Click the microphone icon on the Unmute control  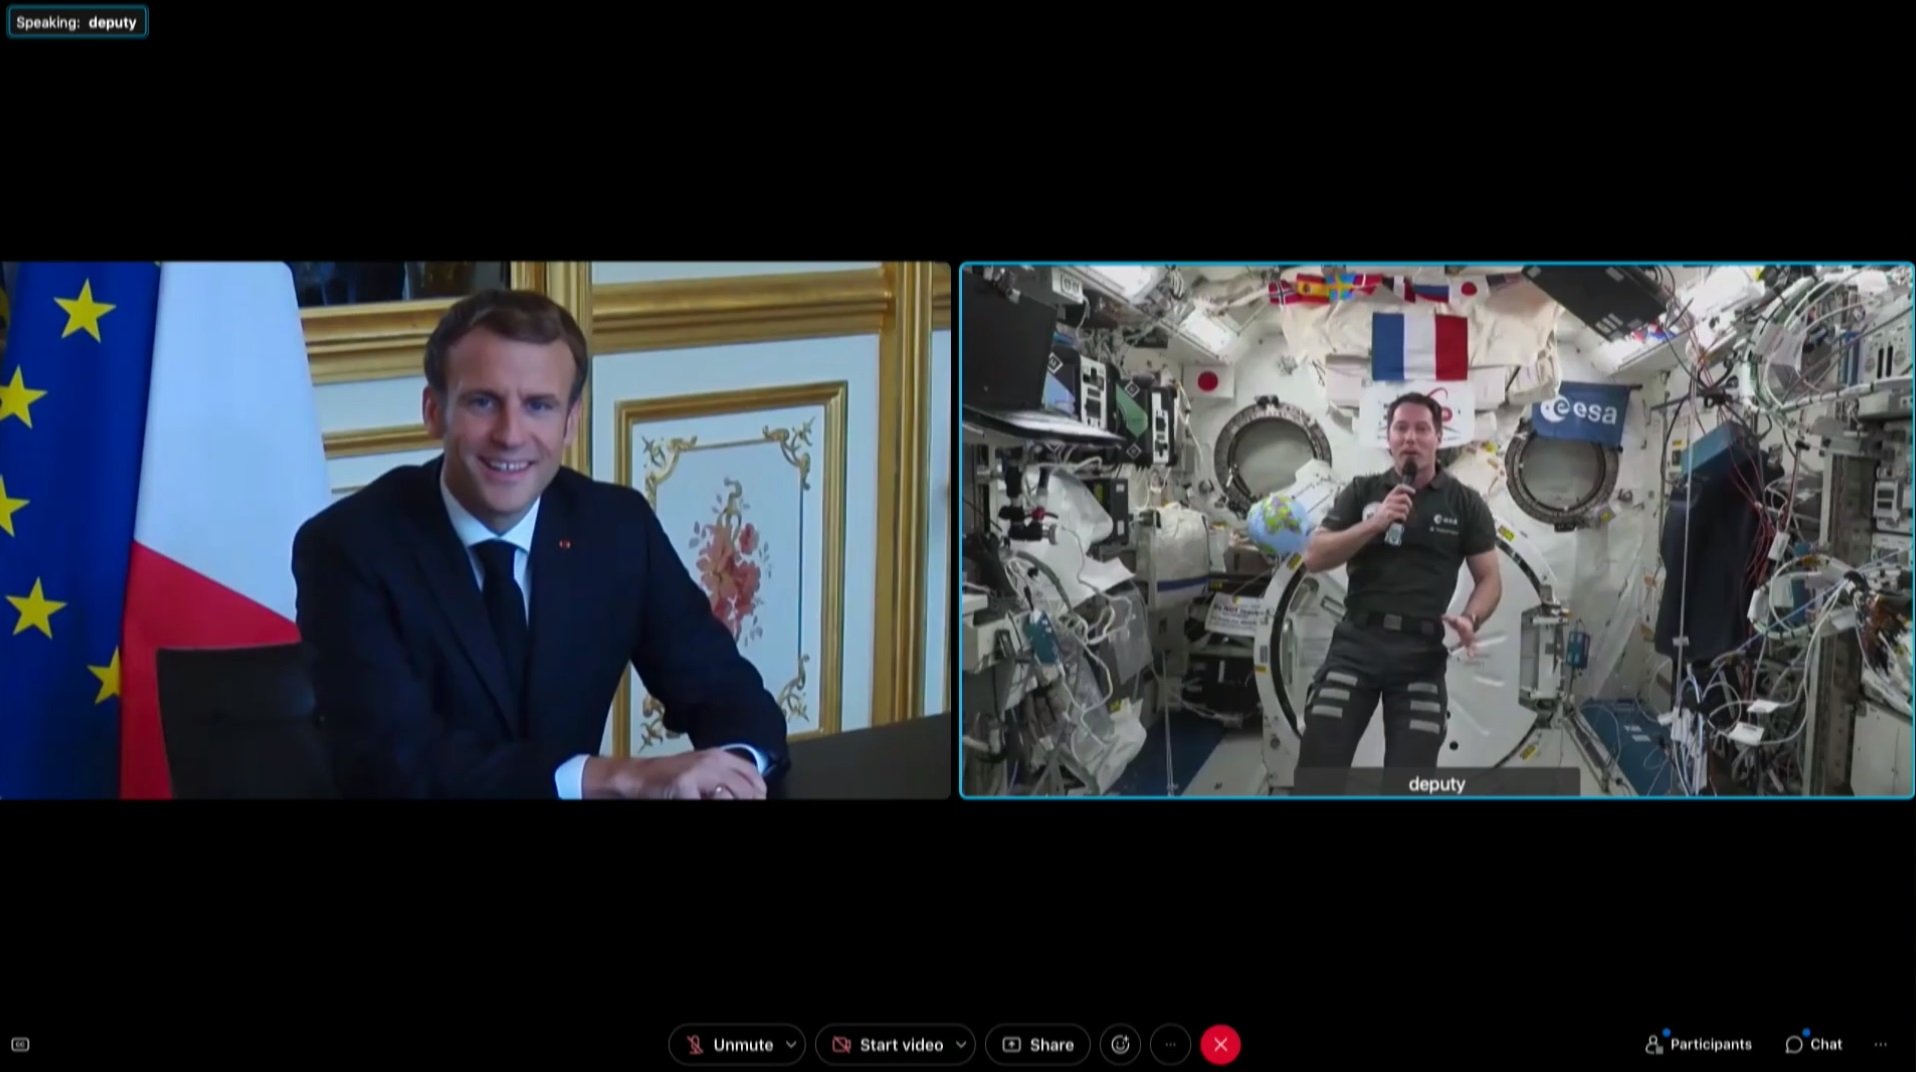(x=696, y=1044)
